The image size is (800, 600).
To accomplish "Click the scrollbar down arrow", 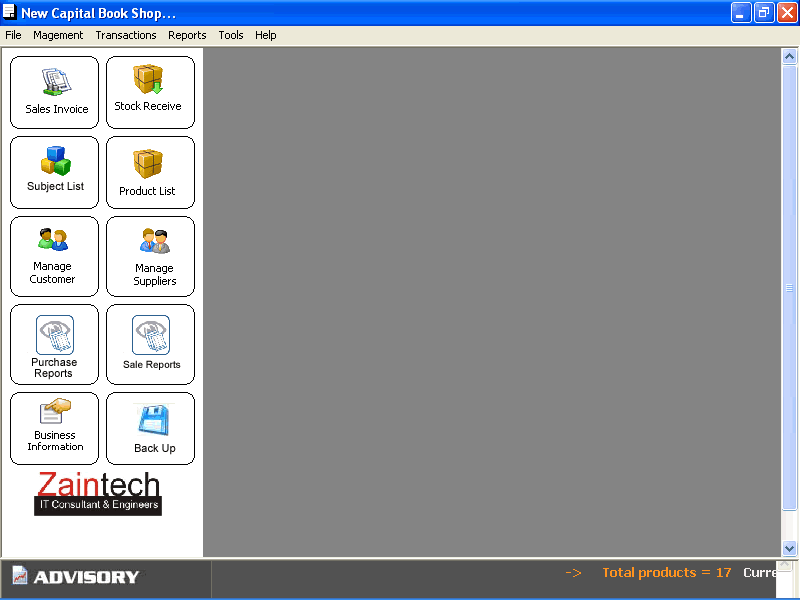I will [789, 548].
